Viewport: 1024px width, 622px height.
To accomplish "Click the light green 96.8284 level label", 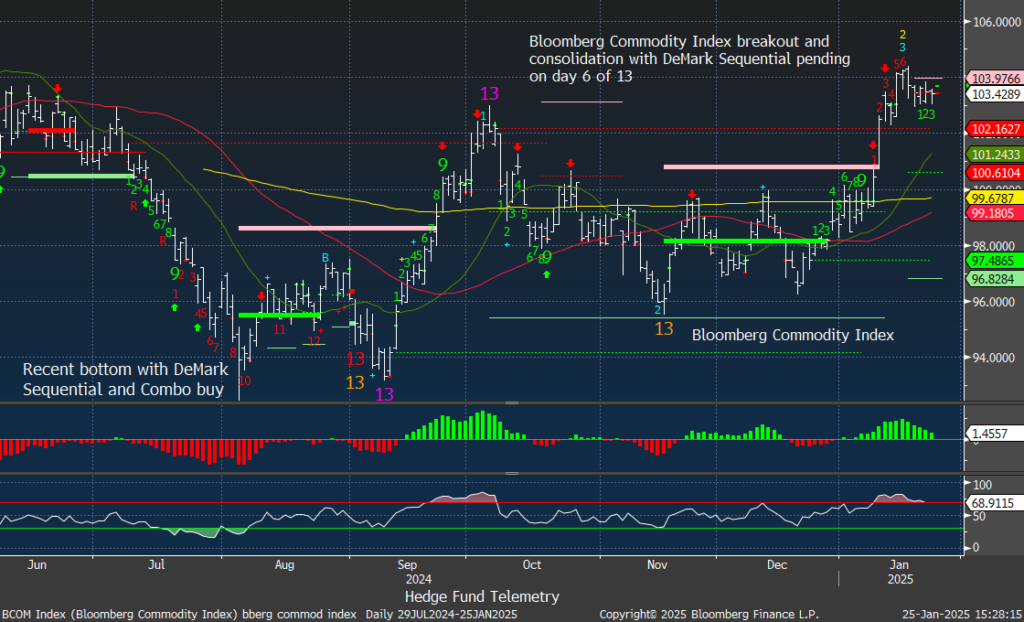I will (993, 279).
